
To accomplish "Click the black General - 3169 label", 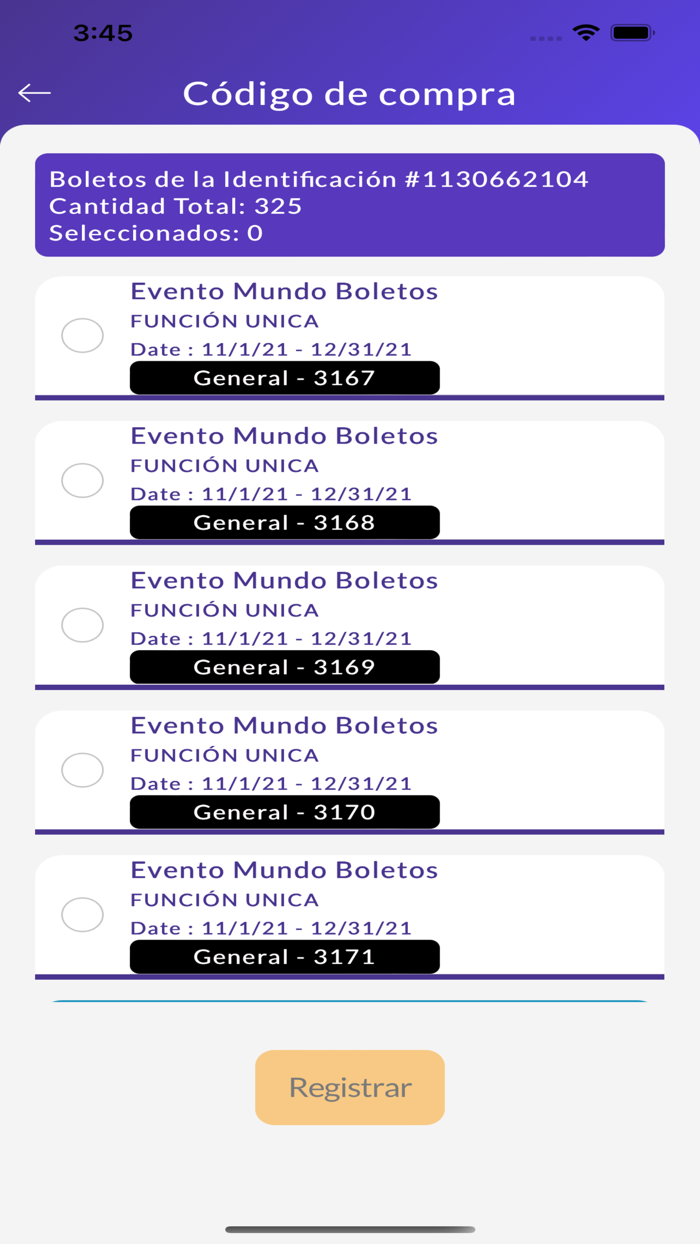I will (284, 667).
